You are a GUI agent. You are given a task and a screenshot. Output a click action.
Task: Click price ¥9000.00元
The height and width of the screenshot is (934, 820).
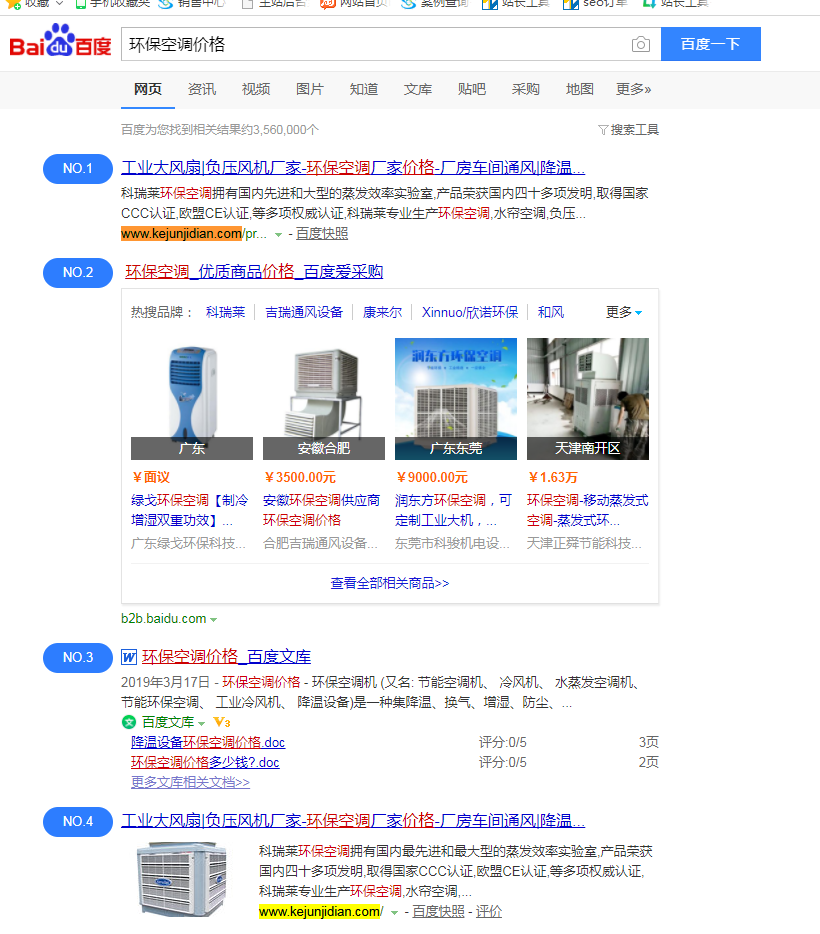point(432,477)
